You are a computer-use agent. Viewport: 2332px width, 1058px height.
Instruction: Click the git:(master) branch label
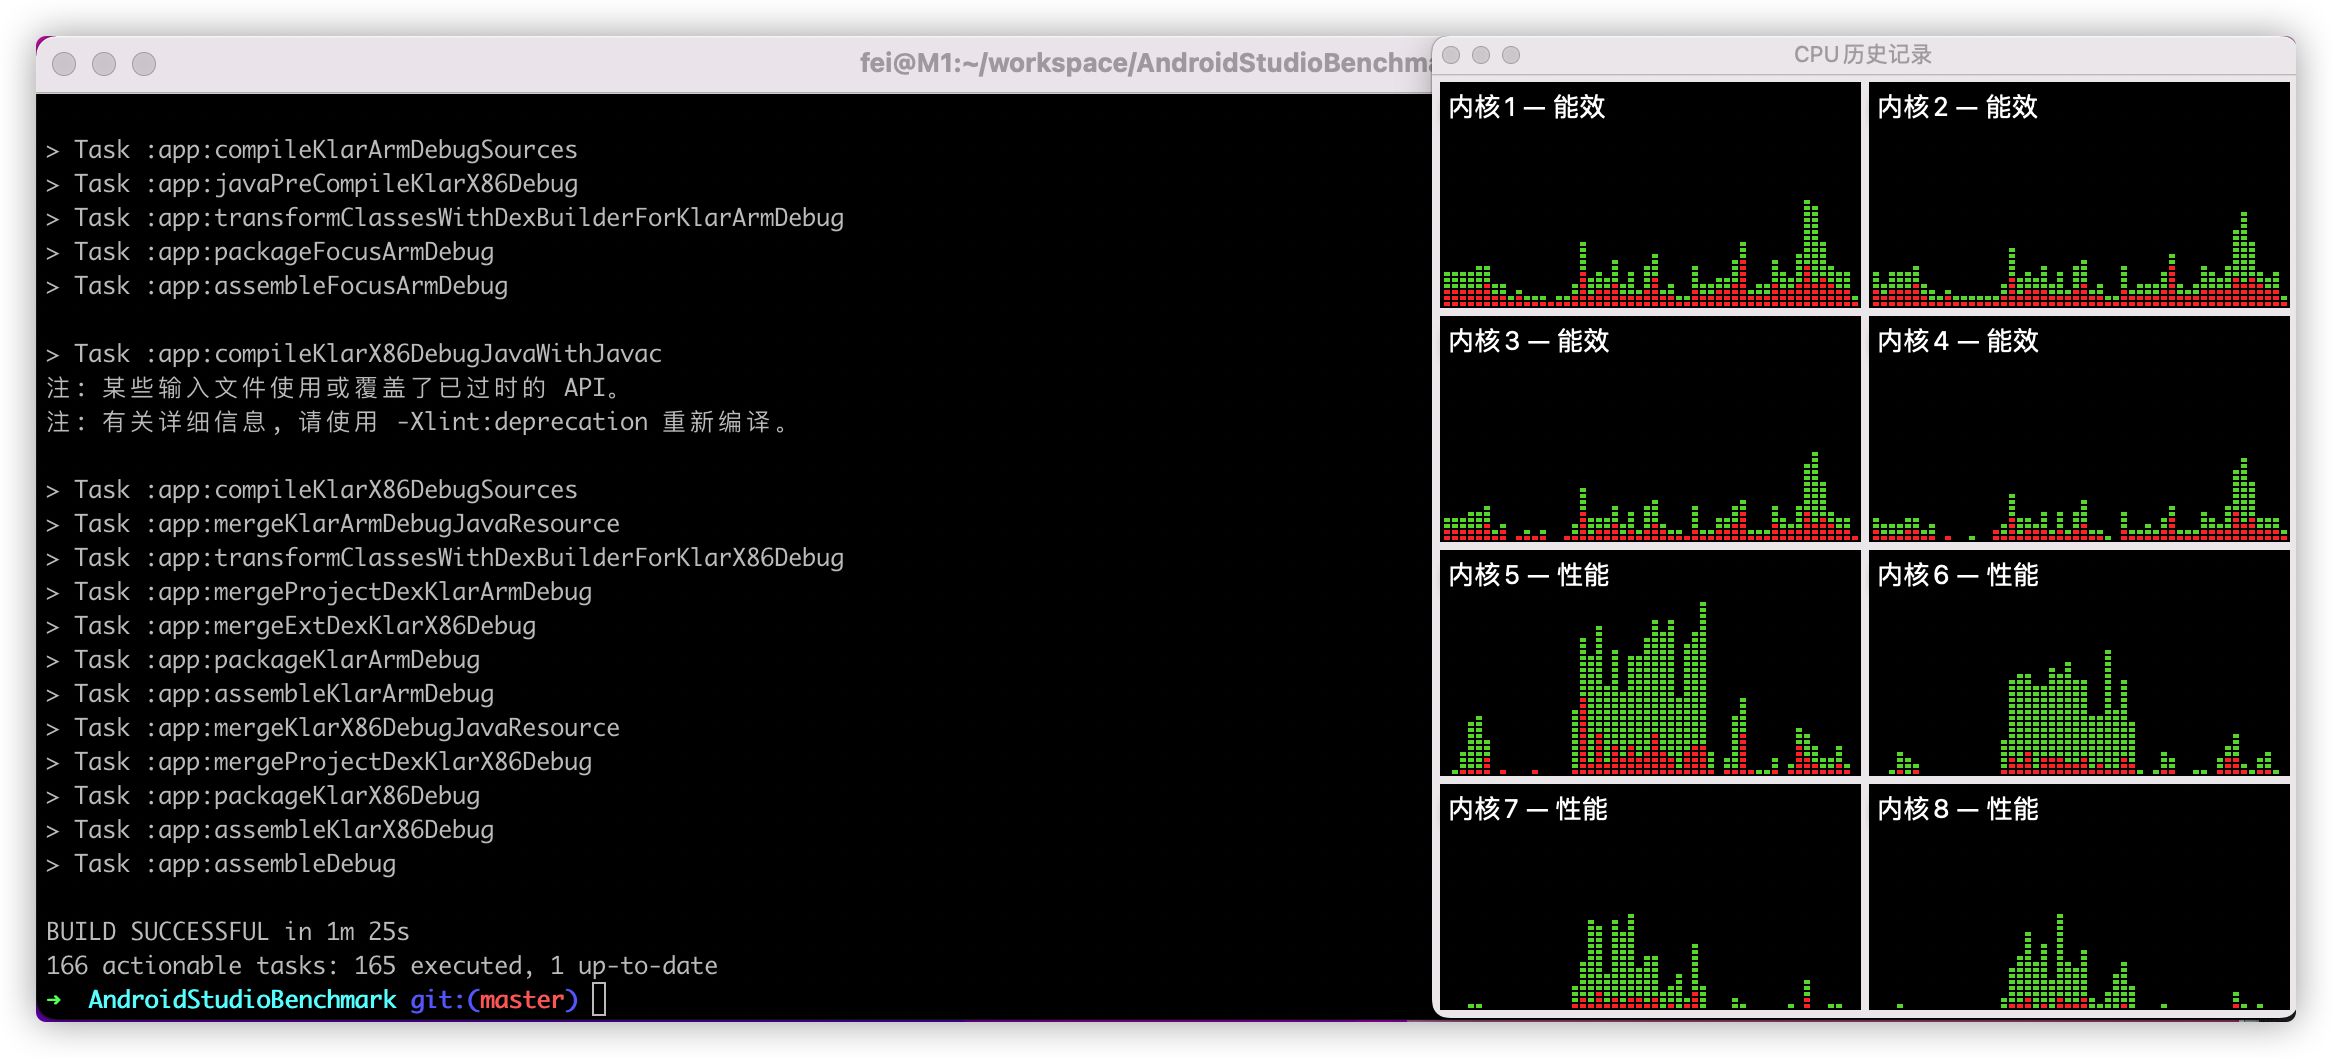click(494, 999)
